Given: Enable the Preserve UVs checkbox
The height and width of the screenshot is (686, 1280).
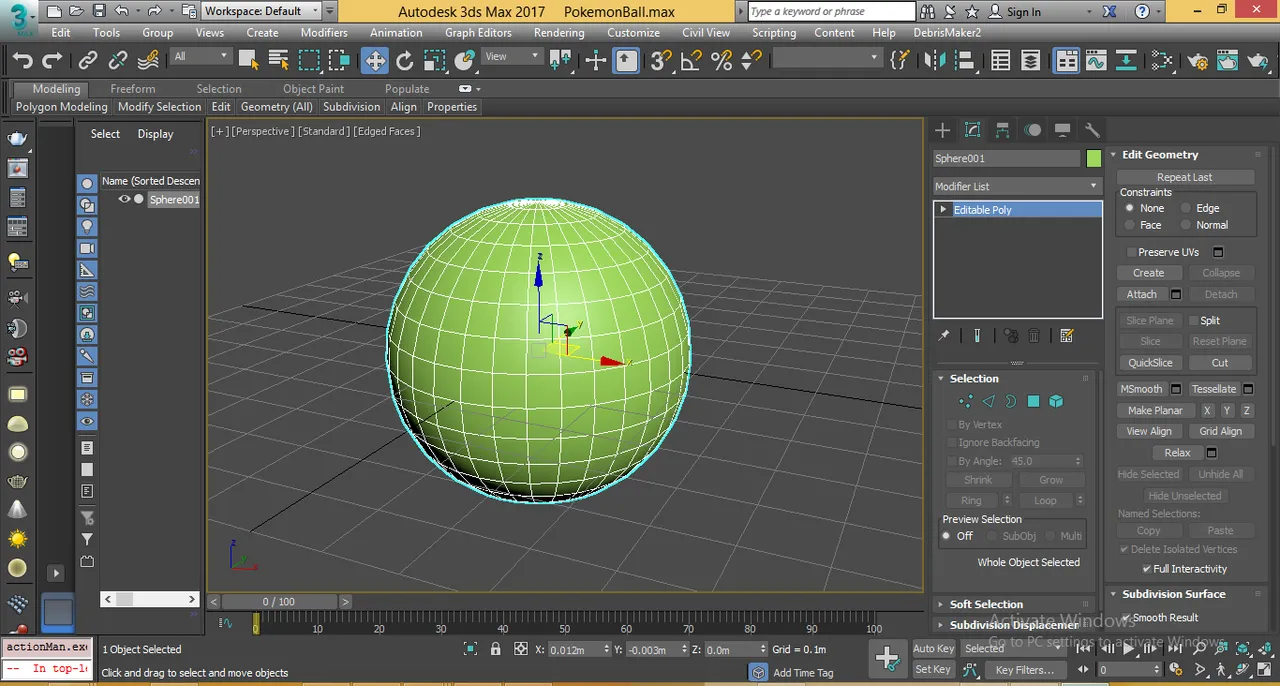Looking at the screenshot, I should tap(1131, 252).
